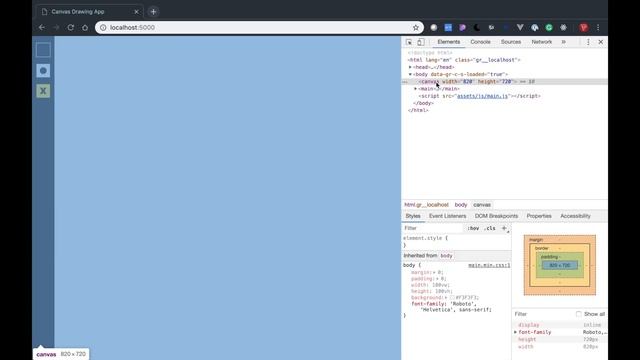This screenshot has height=360, width=640.
Task: Expand the computed font-family property
Action: (516, 332)
